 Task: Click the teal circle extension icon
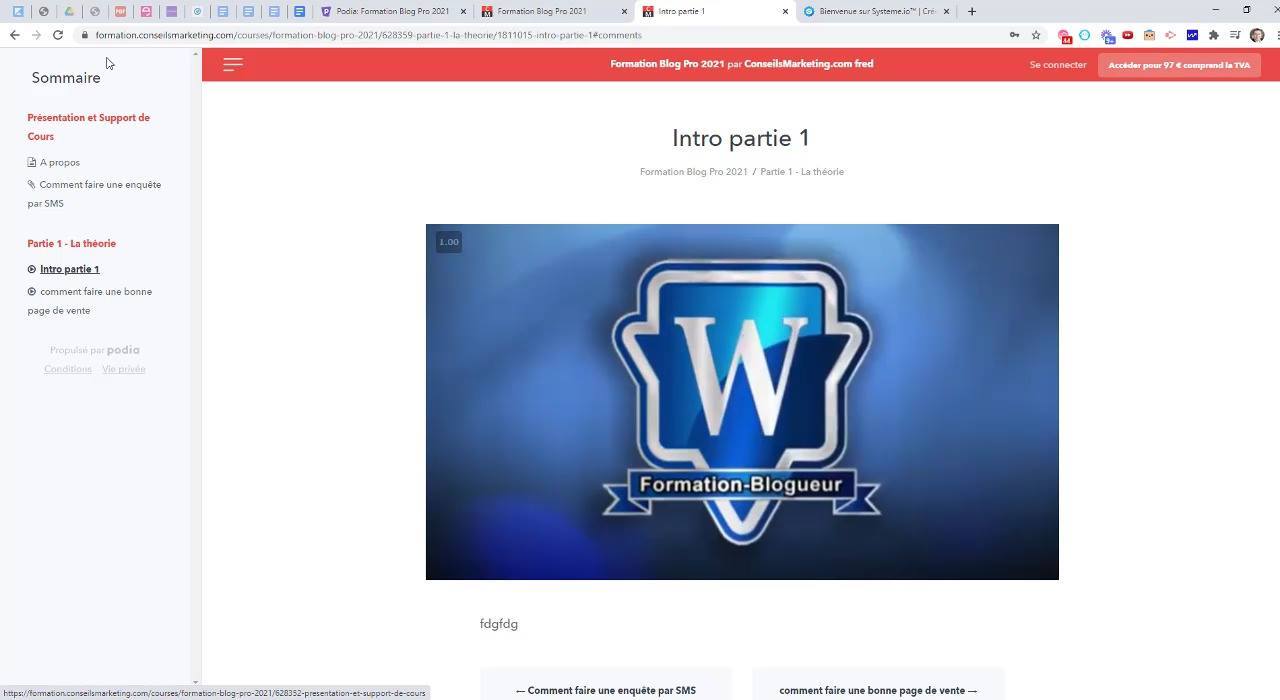[1084, 35]
